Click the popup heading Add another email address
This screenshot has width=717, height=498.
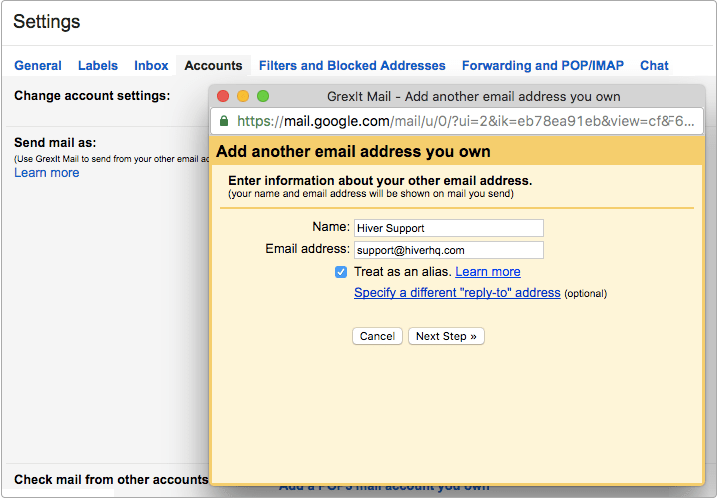click(x=353, y=151)
